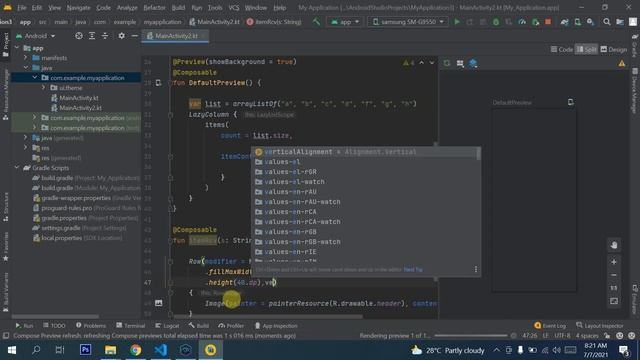Switch editor to Design view

coord(613,49)
